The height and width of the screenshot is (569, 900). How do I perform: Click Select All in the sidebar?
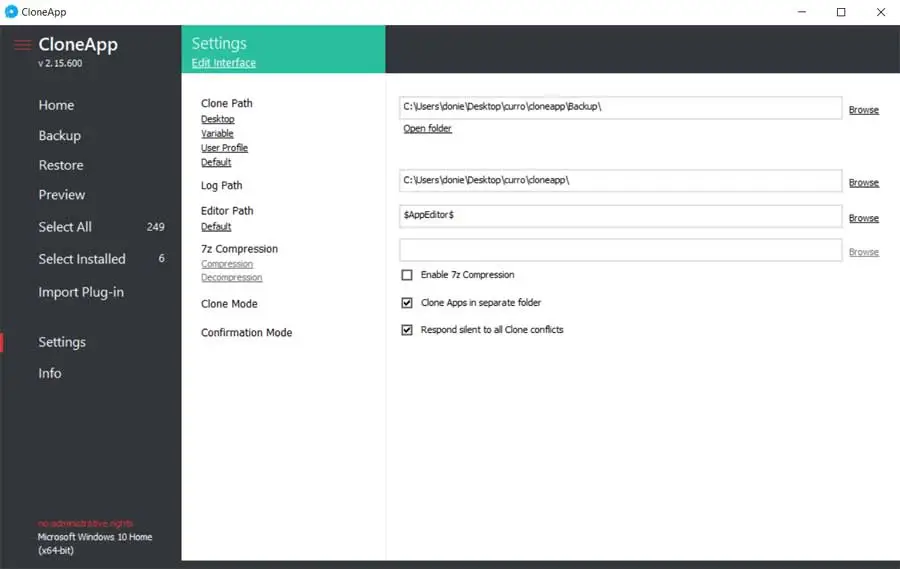(x=65, y=227)
